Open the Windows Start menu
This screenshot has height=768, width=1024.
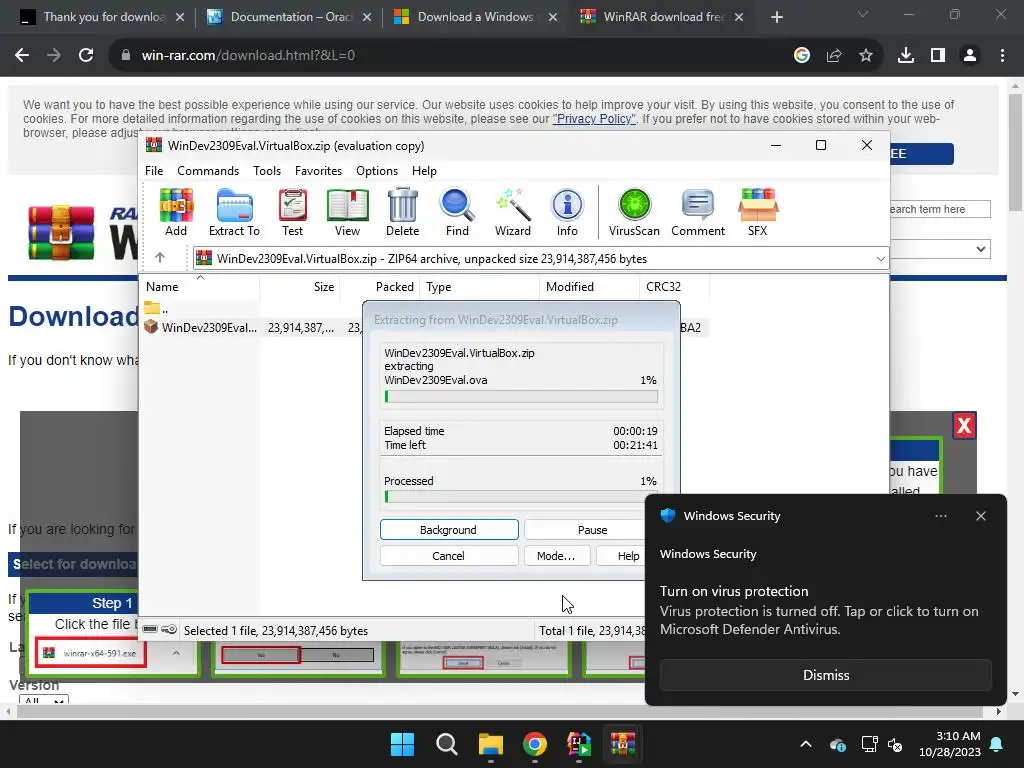(x=402, y=744)
